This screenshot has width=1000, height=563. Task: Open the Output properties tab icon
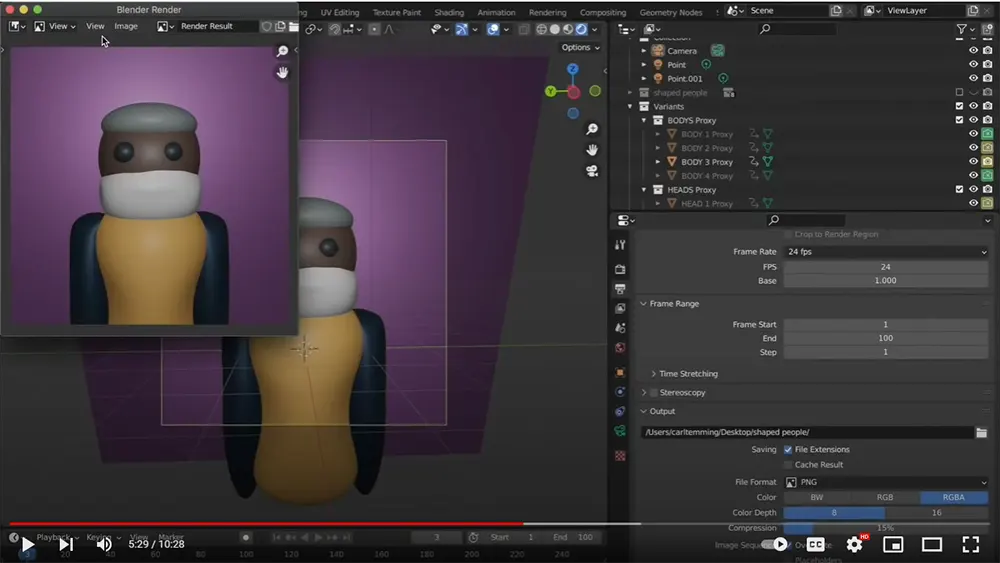tap(620, 289)
